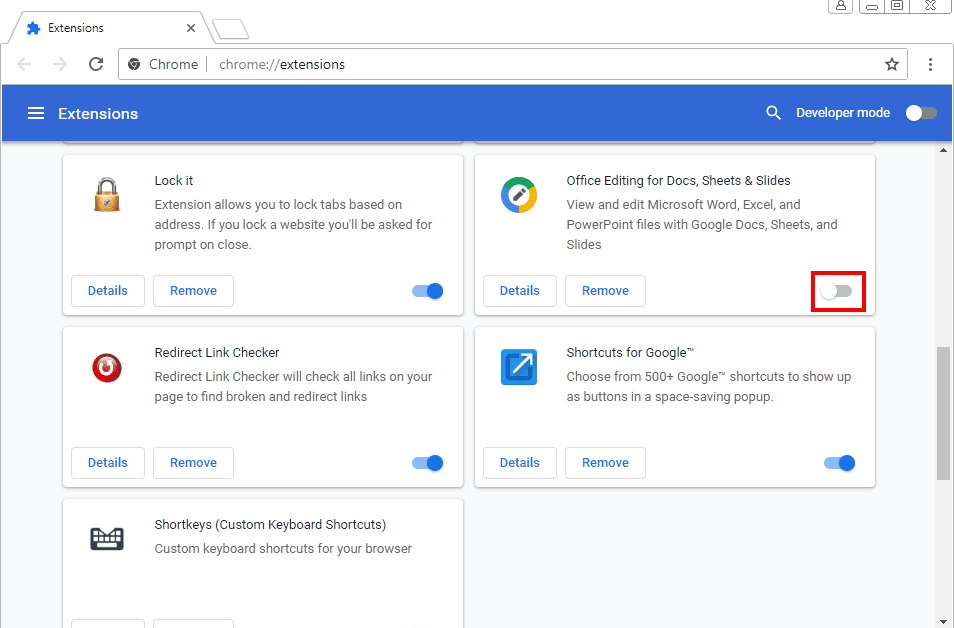Image resolution: width=954 pixels, height=628 pixels.
Task: Open Chrome three-dot customize menu
Action: (930, 64)
